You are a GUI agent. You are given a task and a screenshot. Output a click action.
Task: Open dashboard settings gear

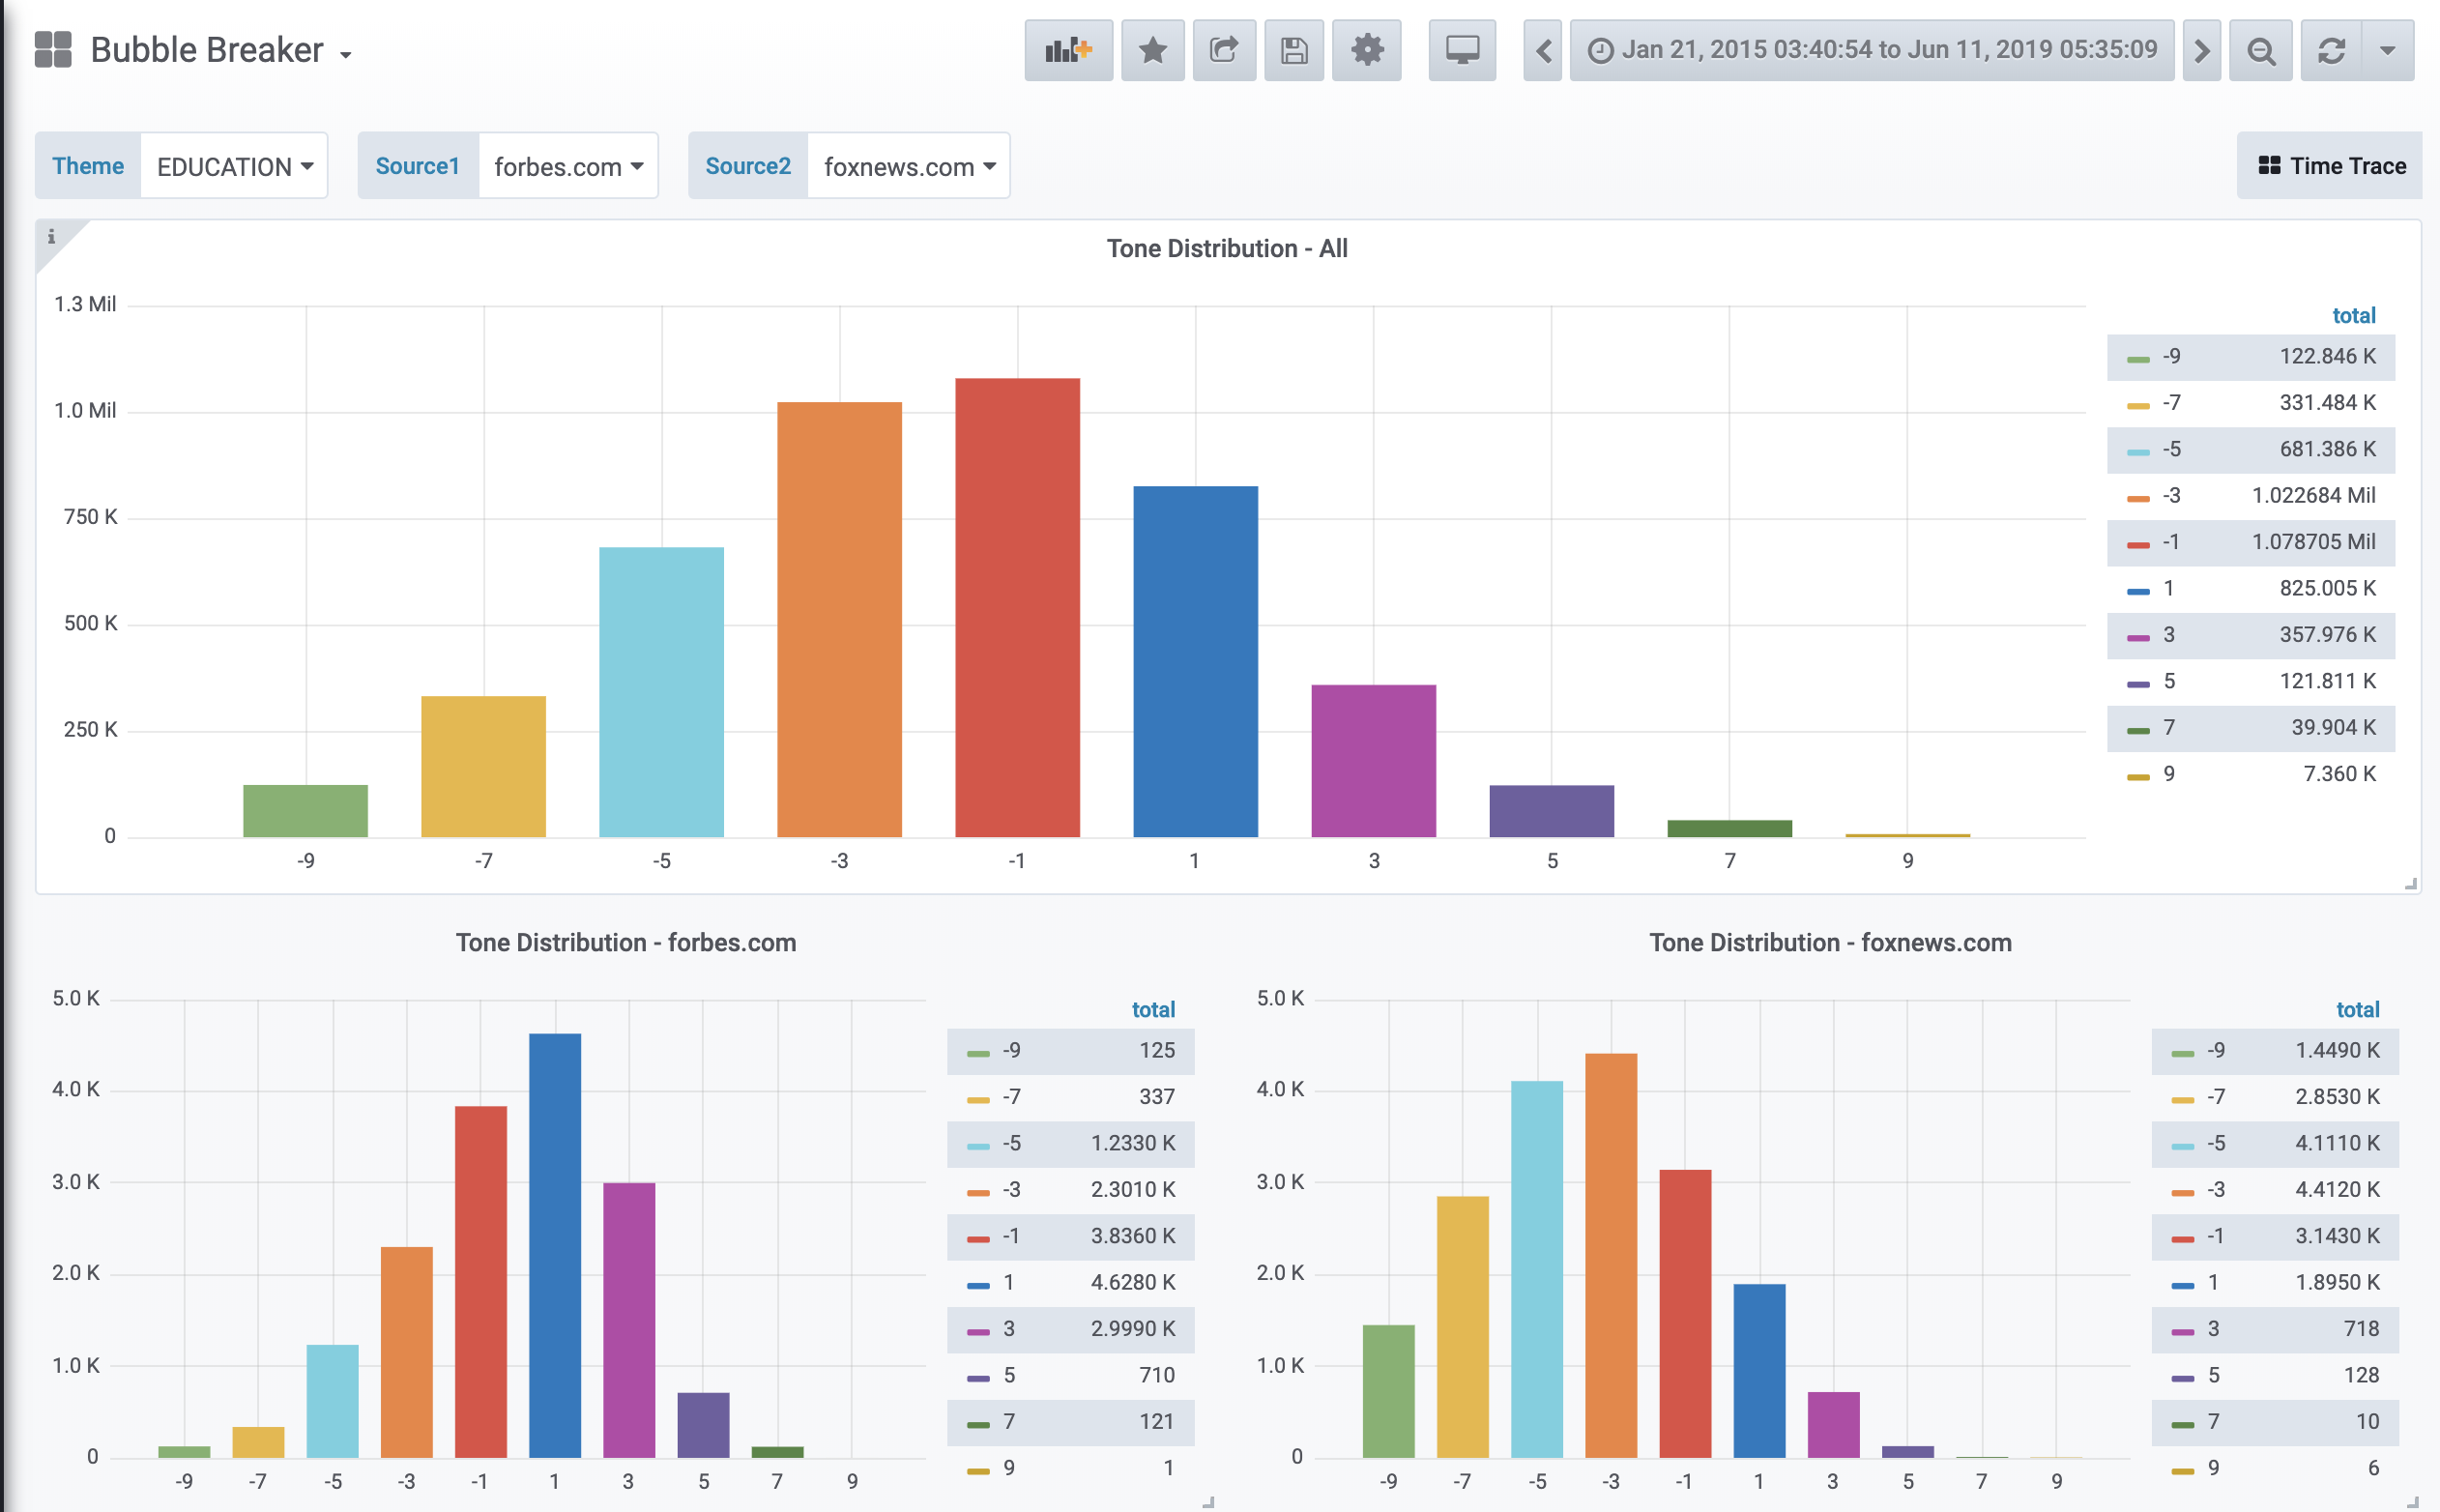pyautogui.click(x=1366, y=50)
